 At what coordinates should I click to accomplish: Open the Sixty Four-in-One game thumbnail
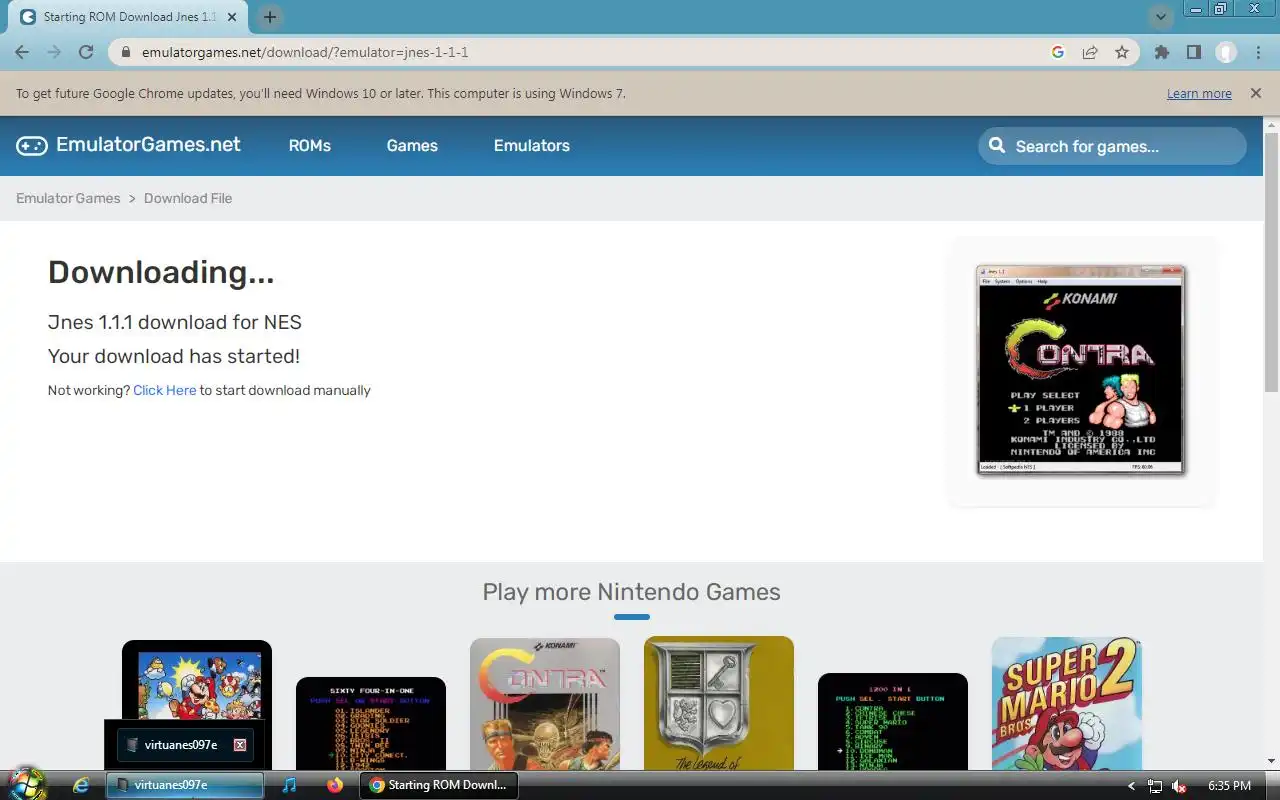(x=371, y=723)
